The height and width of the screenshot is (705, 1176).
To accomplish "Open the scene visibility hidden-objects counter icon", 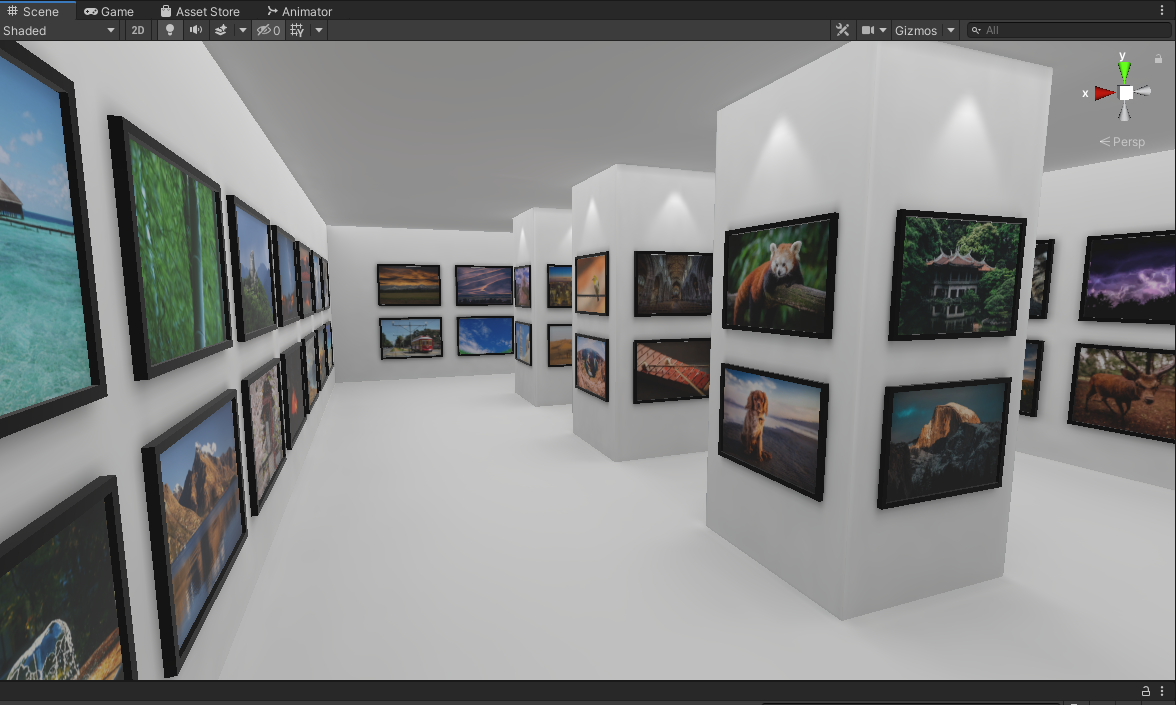I will point(267,30).
